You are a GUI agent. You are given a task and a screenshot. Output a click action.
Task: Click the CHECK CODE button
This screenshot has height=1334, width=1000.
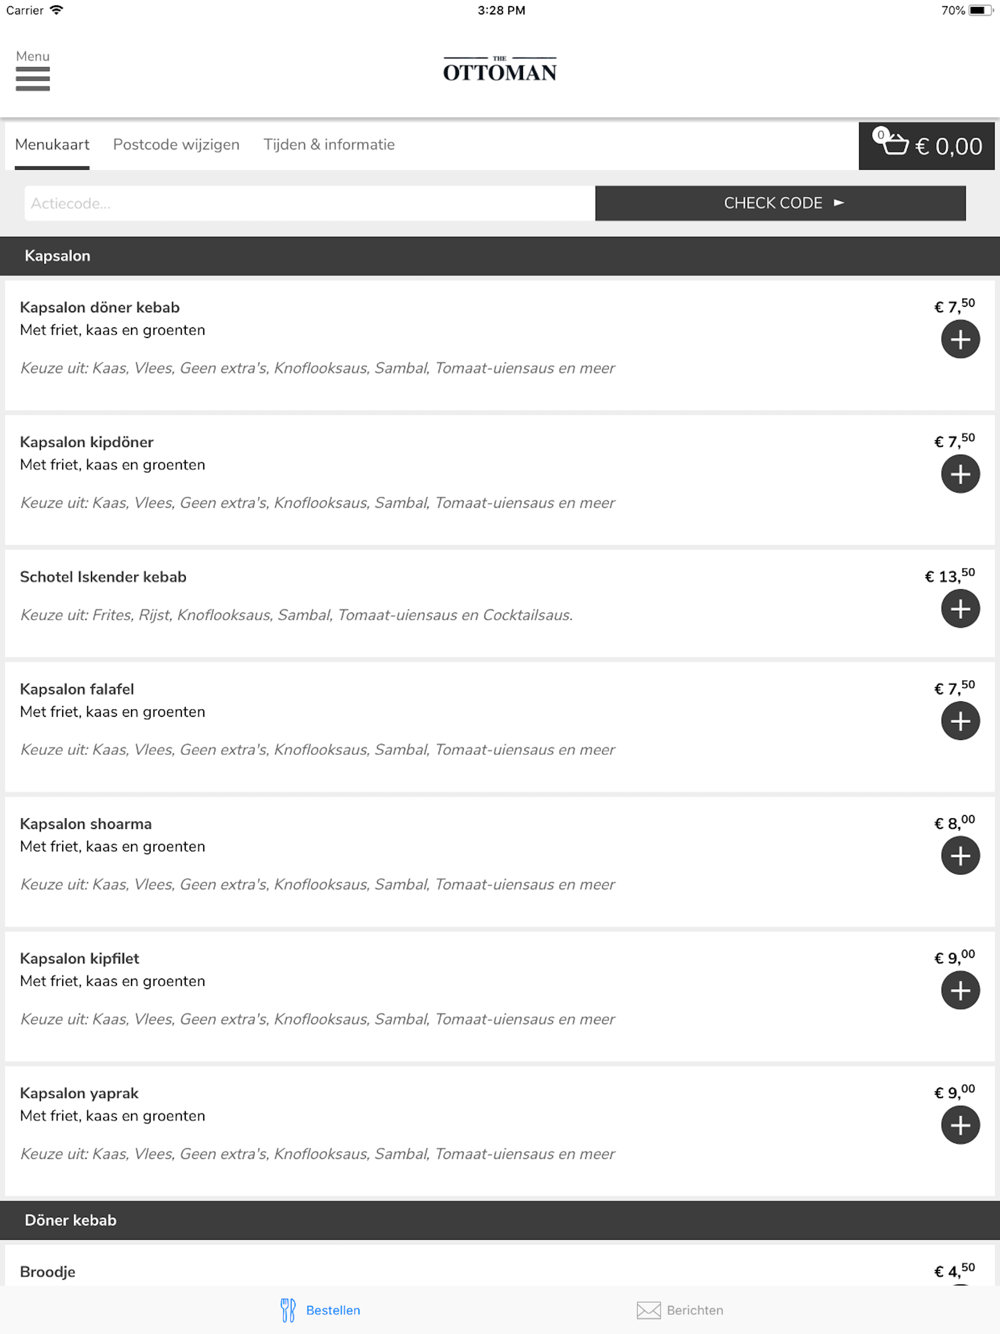coord(780,203)
